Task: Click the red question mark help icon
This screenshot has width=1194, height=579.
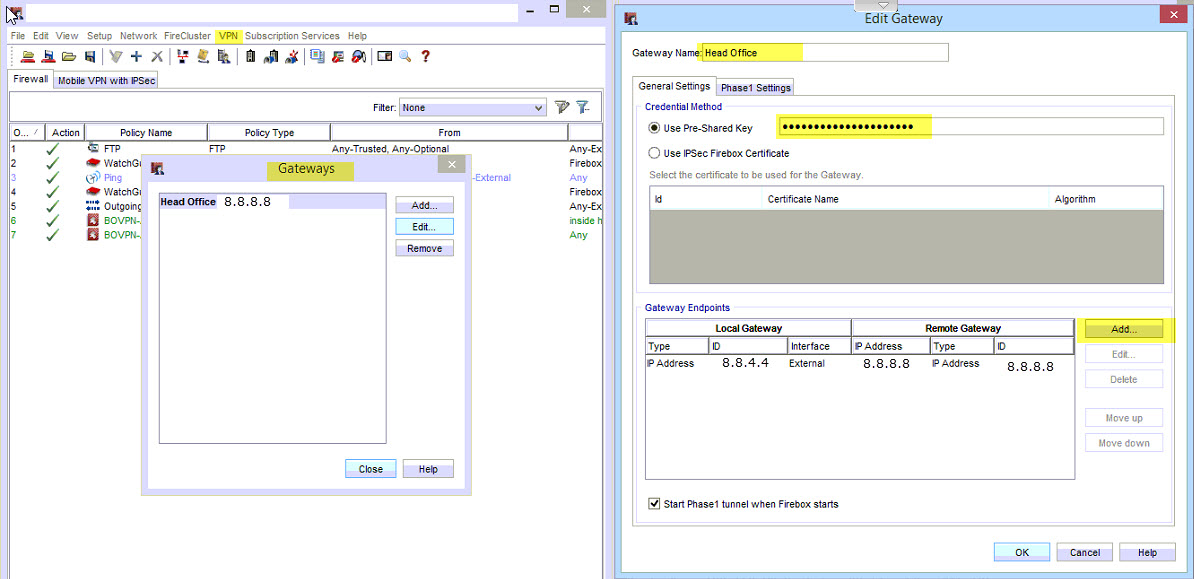Action: point(426,56)
